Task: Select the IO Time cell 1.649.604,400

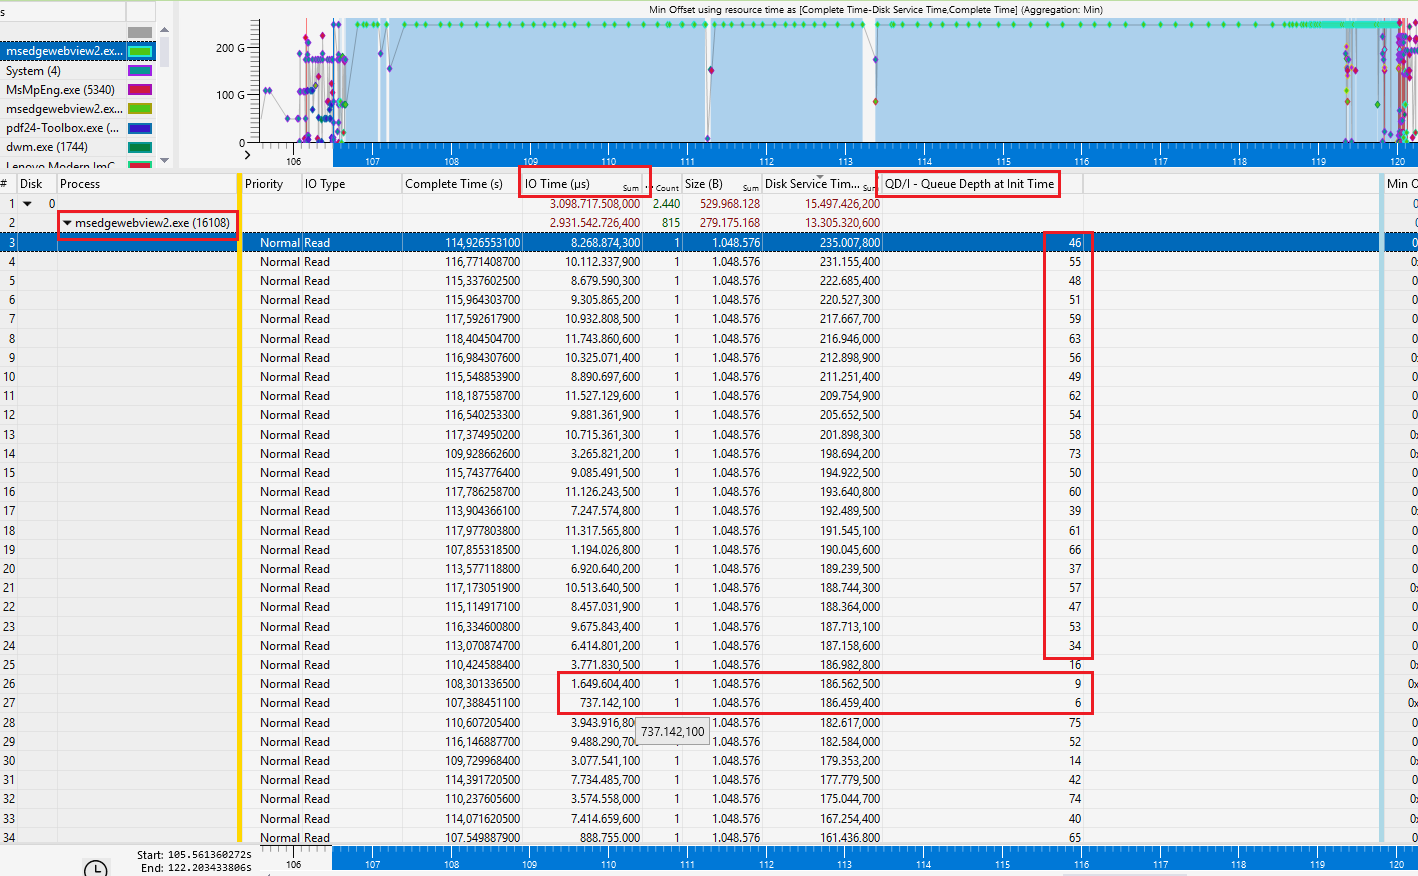Action: 606,684
